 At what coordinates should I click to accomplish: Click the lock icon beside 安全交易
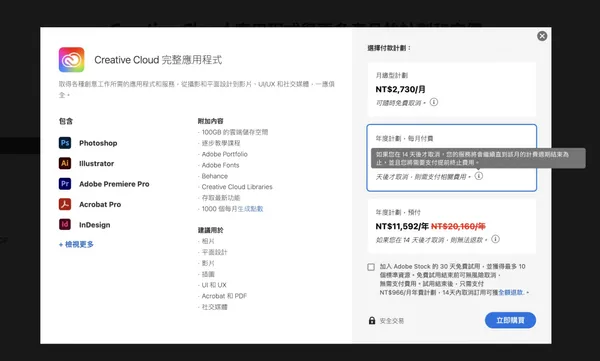click(x=372, y=320)
